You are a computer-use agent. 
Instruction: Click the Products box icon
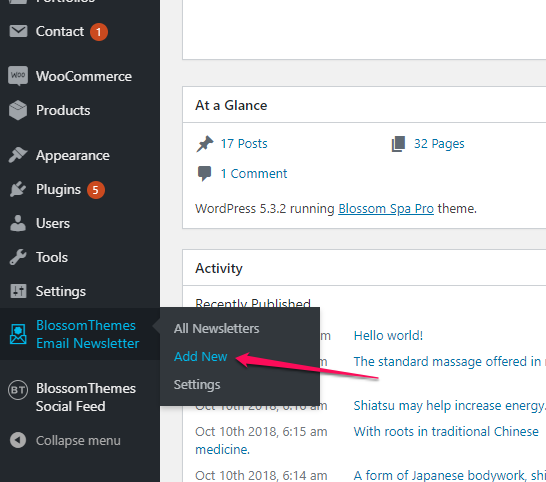18,110
